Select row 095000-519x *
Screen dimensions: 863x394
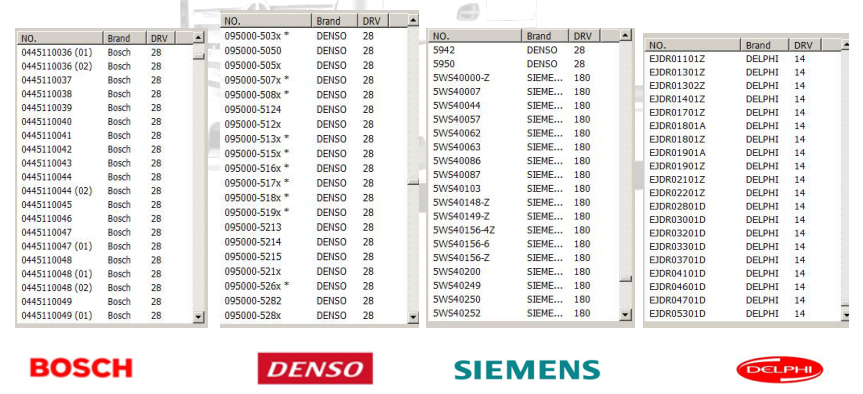(x=314, y=212)
